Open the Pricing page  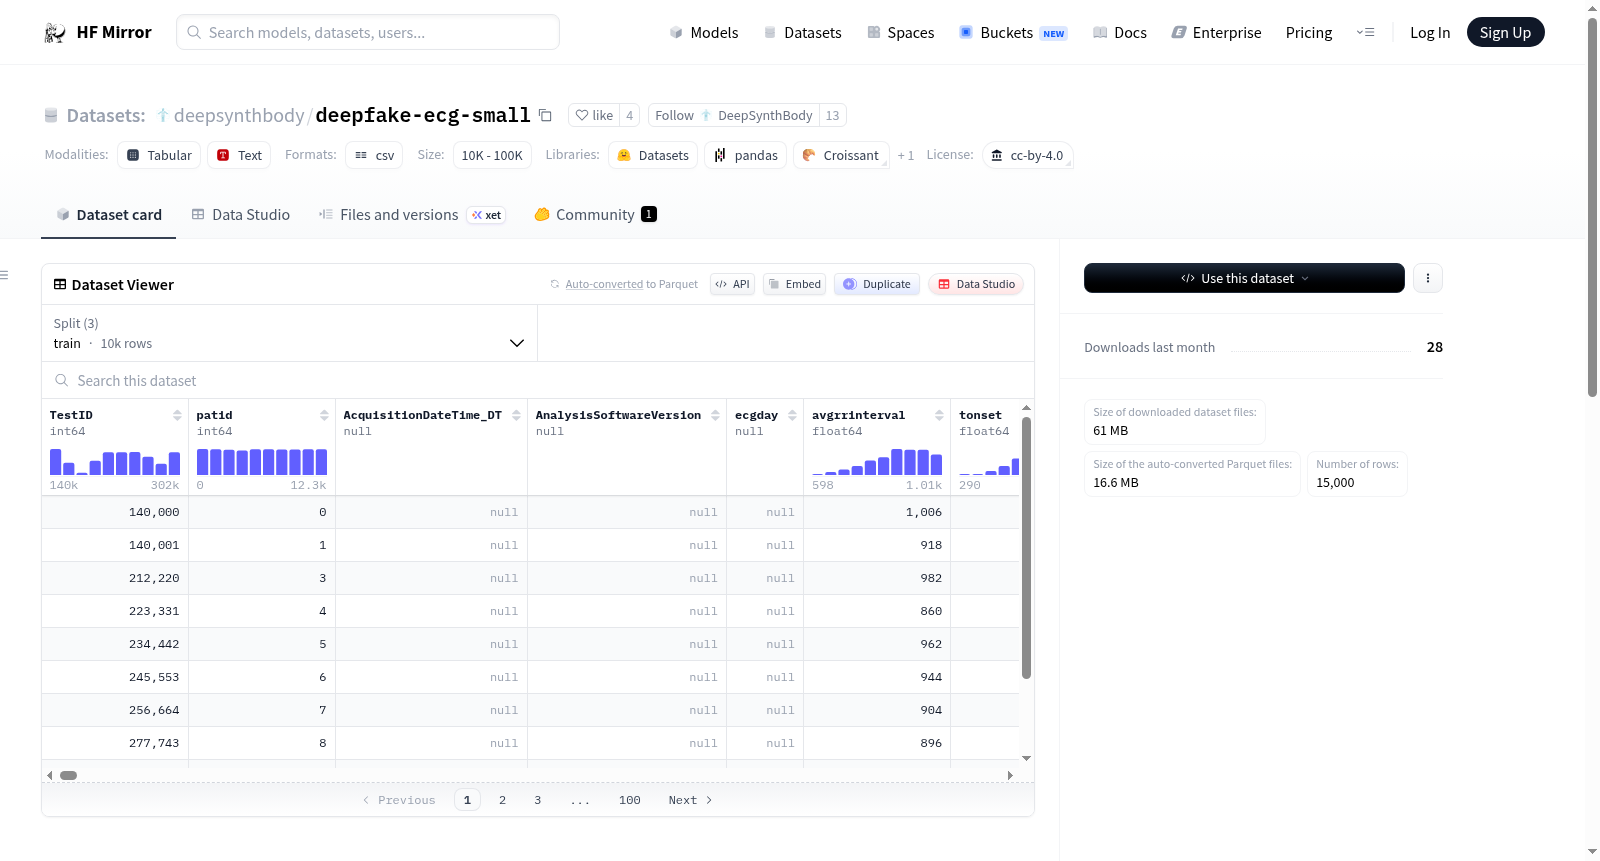click(1308, 33)
